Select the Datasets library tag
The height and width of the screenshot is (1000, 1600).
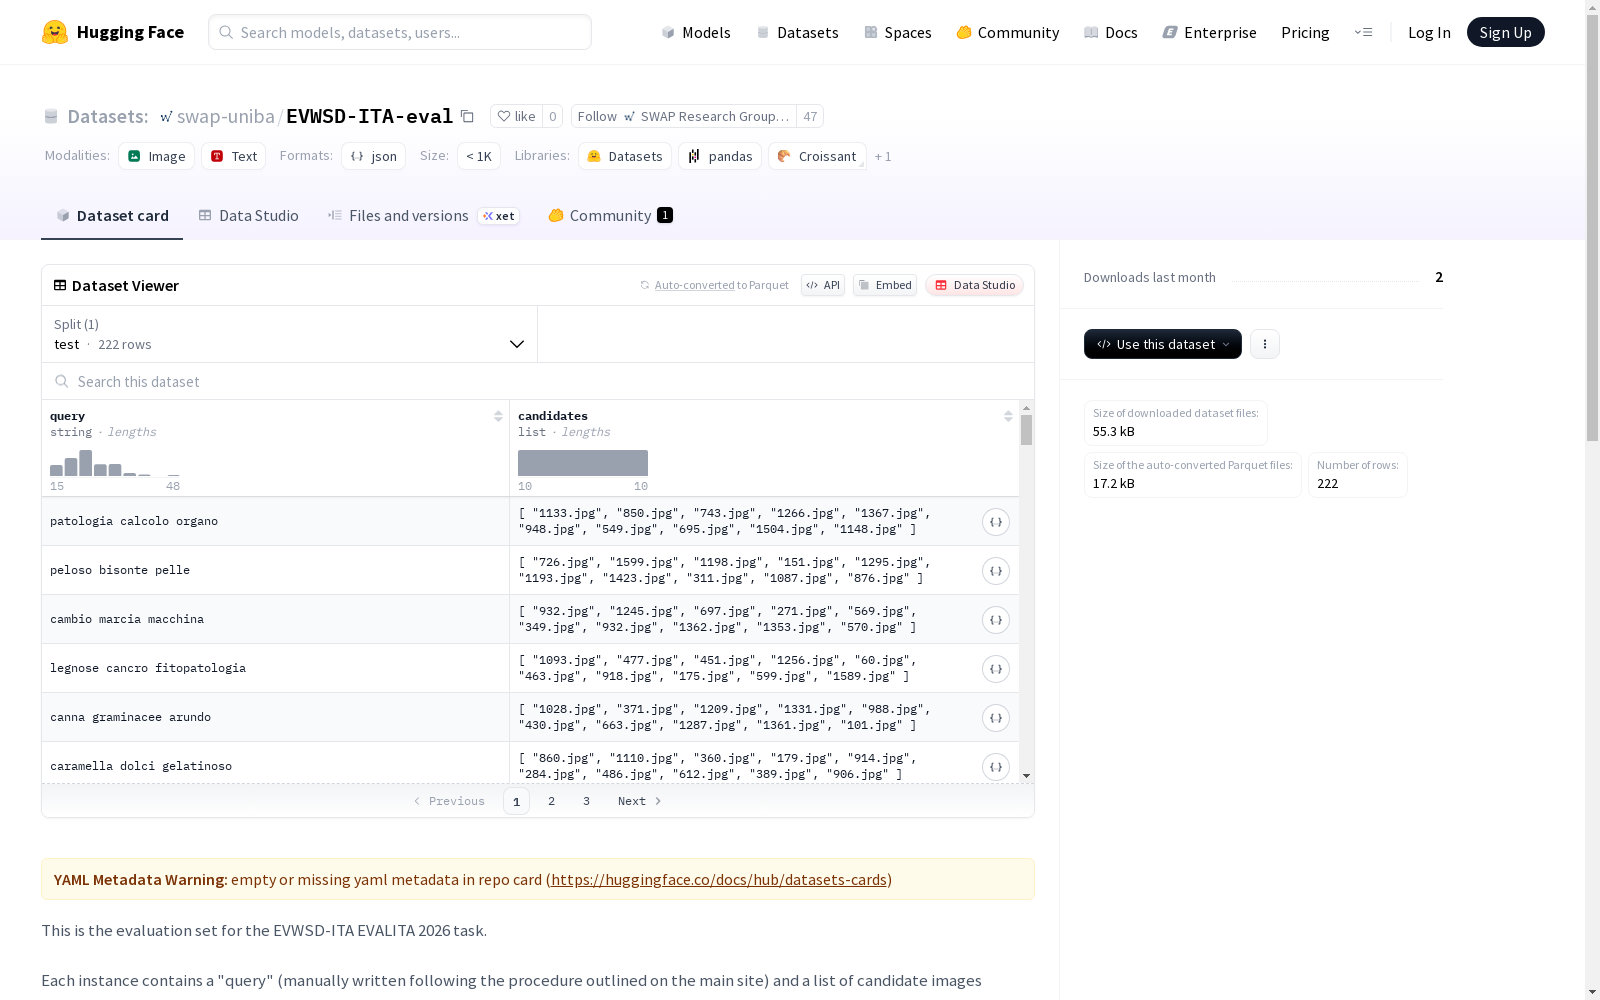click(x=625, y=156)
